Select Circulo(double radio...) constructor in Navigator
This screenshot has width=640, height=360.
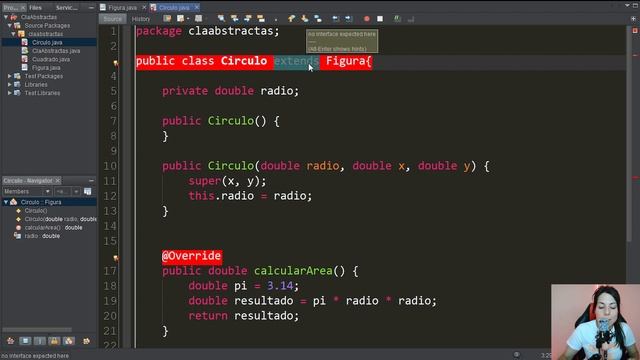click(x=60, y=219)
